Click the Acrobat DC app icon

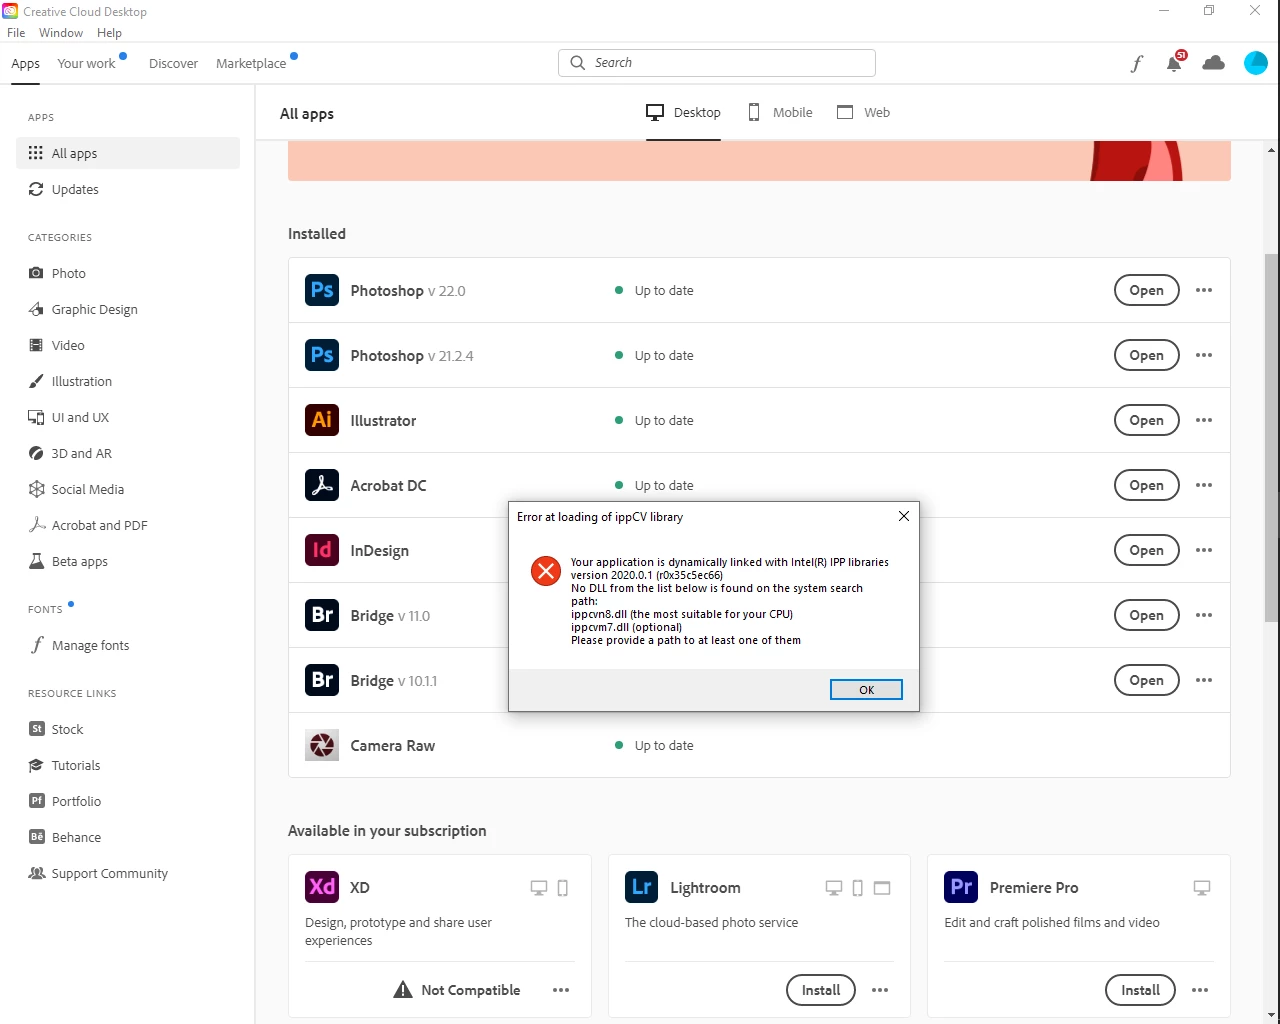coord(322,485)
